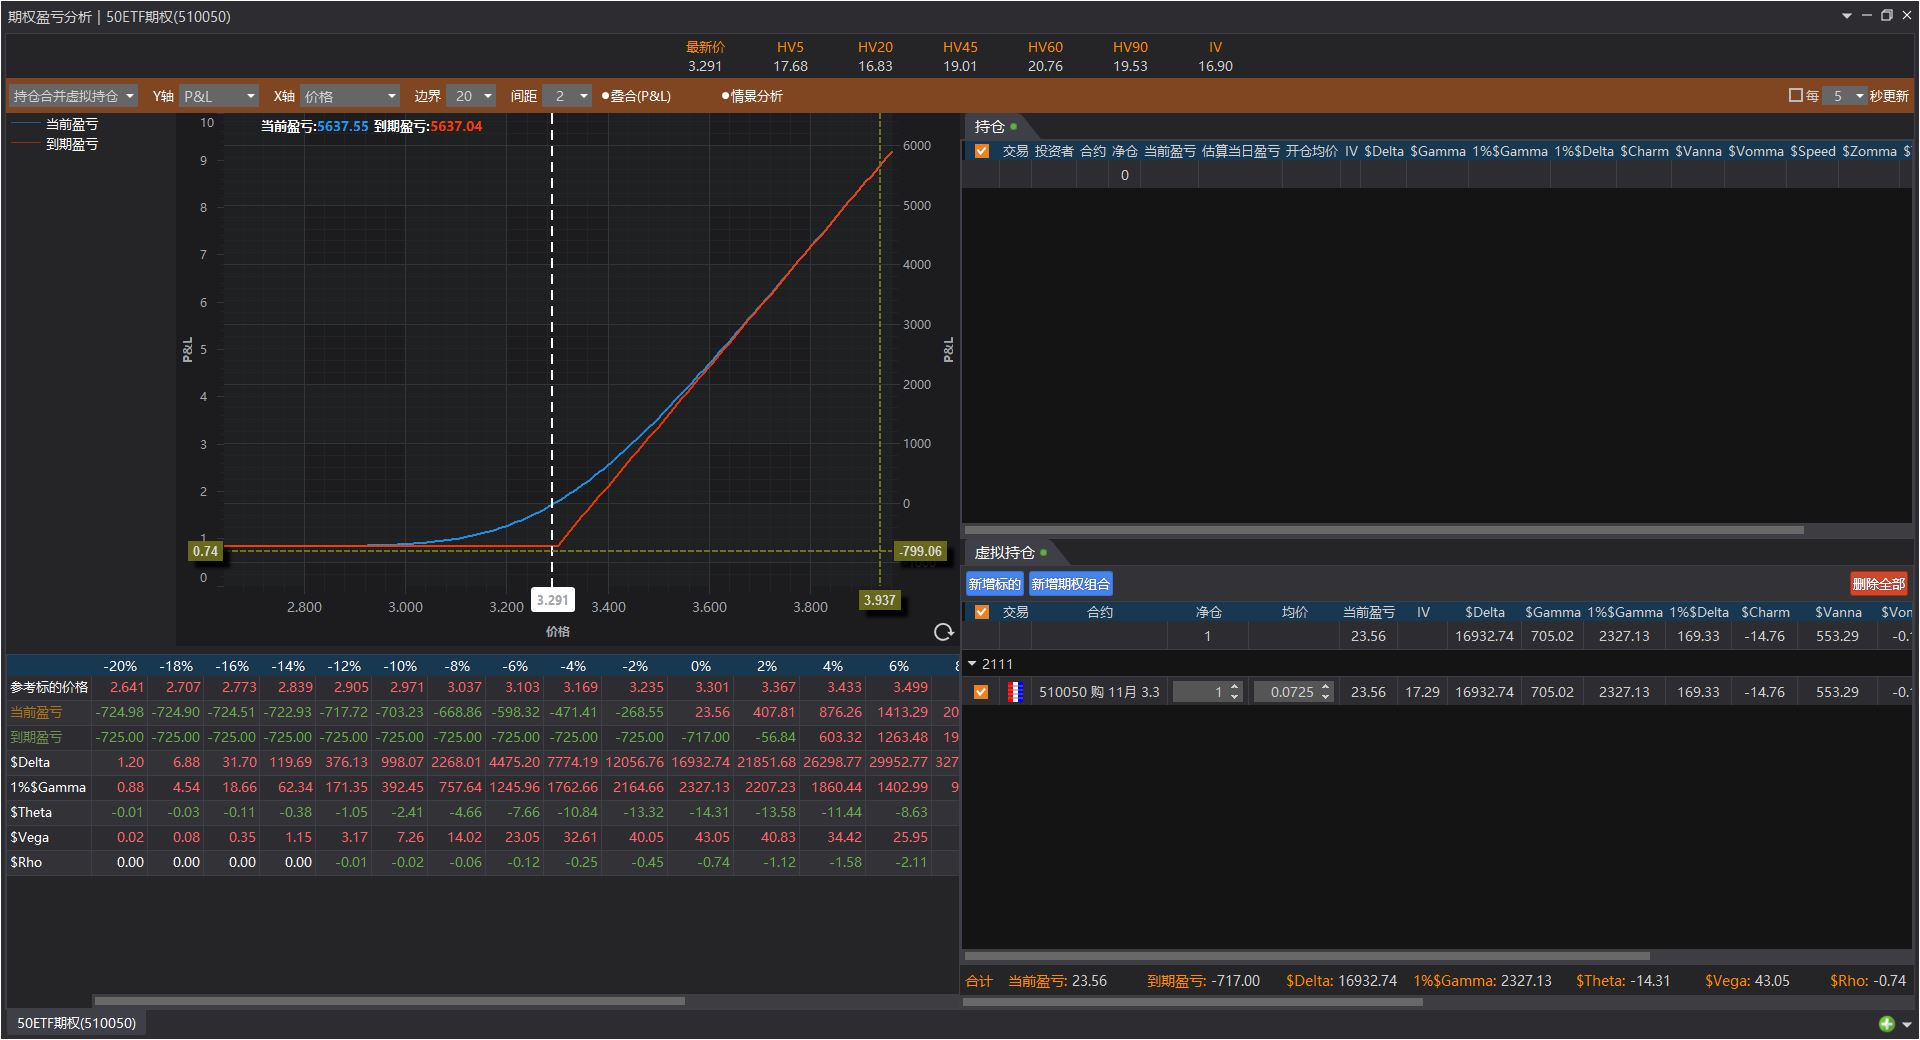Viewport: 1920px width, 1040px height.
Task: Switch to the 虚拟持仓 tab
Action: (x=1005, y=552)
